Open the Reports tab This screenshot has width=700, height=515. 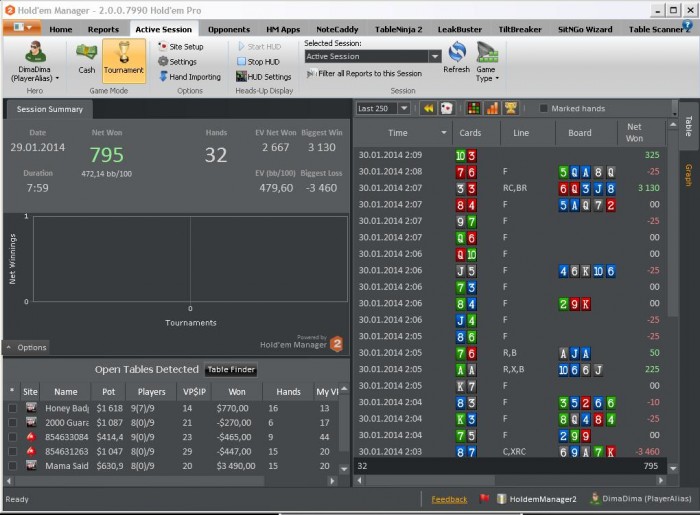point(103,29)
